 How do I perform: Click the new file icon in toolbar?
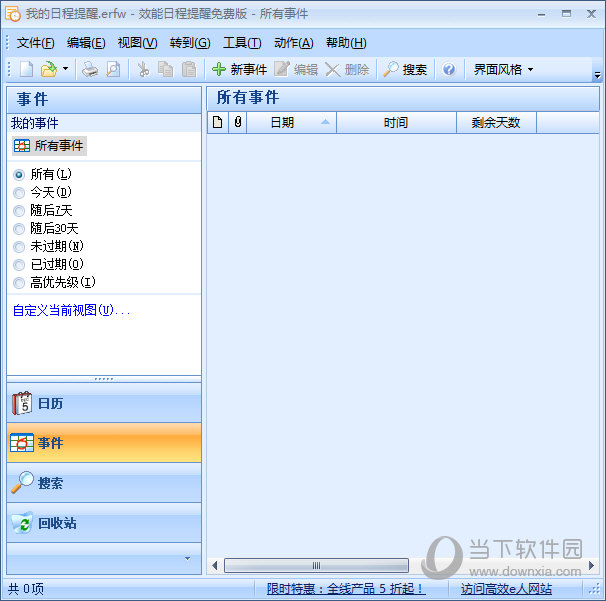tap(26, 70)
